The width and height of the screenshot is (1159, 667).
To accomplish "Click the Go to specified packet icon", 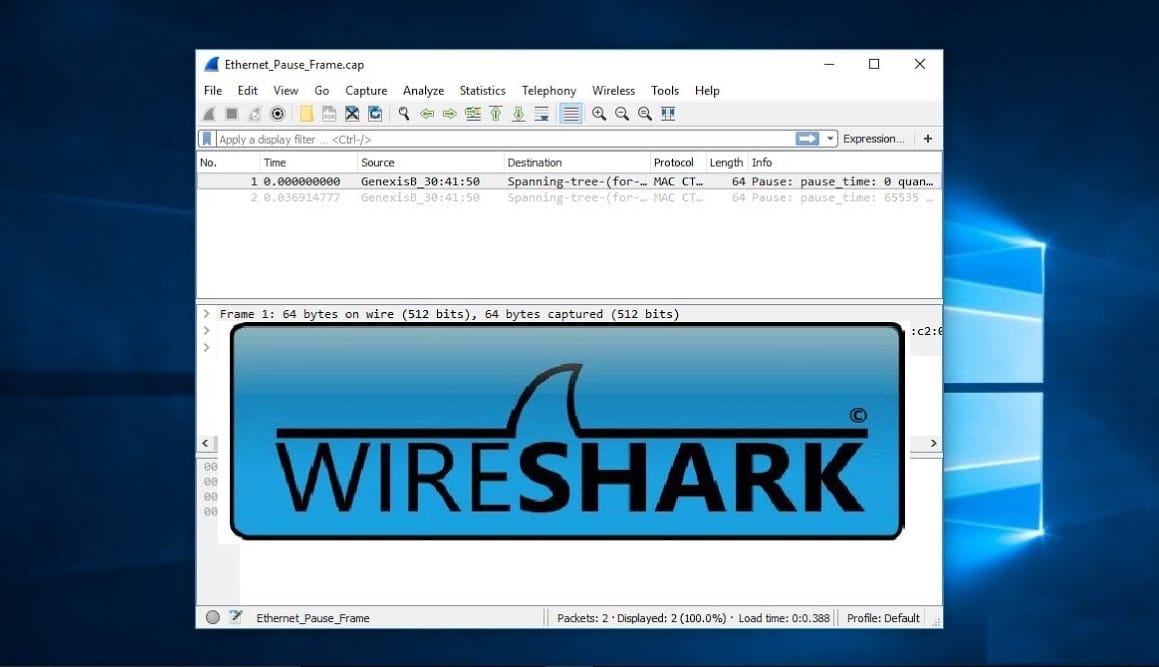I will (x=472, y=114).
